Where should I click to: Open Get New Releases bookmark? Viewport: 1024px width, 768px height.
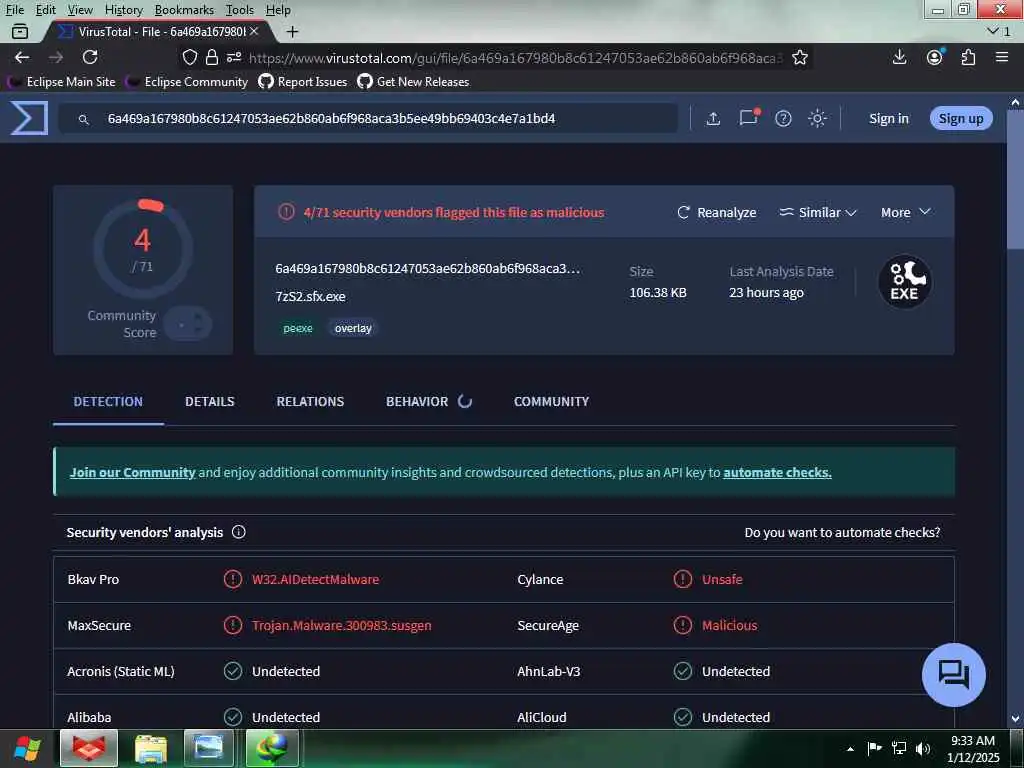413,82
